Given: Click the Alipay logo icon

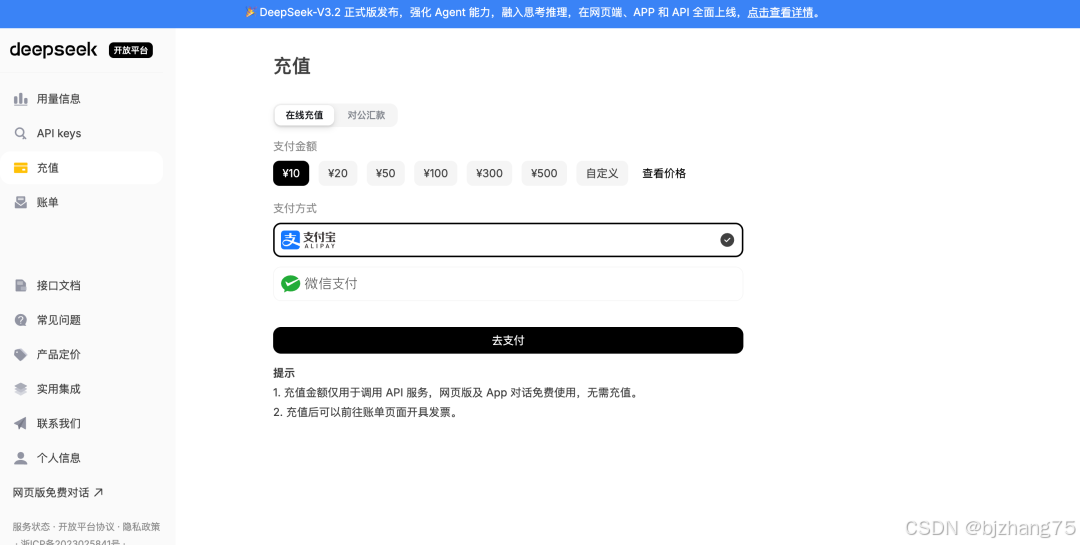Looking at the screenshot, I should [x=291, y=240].
